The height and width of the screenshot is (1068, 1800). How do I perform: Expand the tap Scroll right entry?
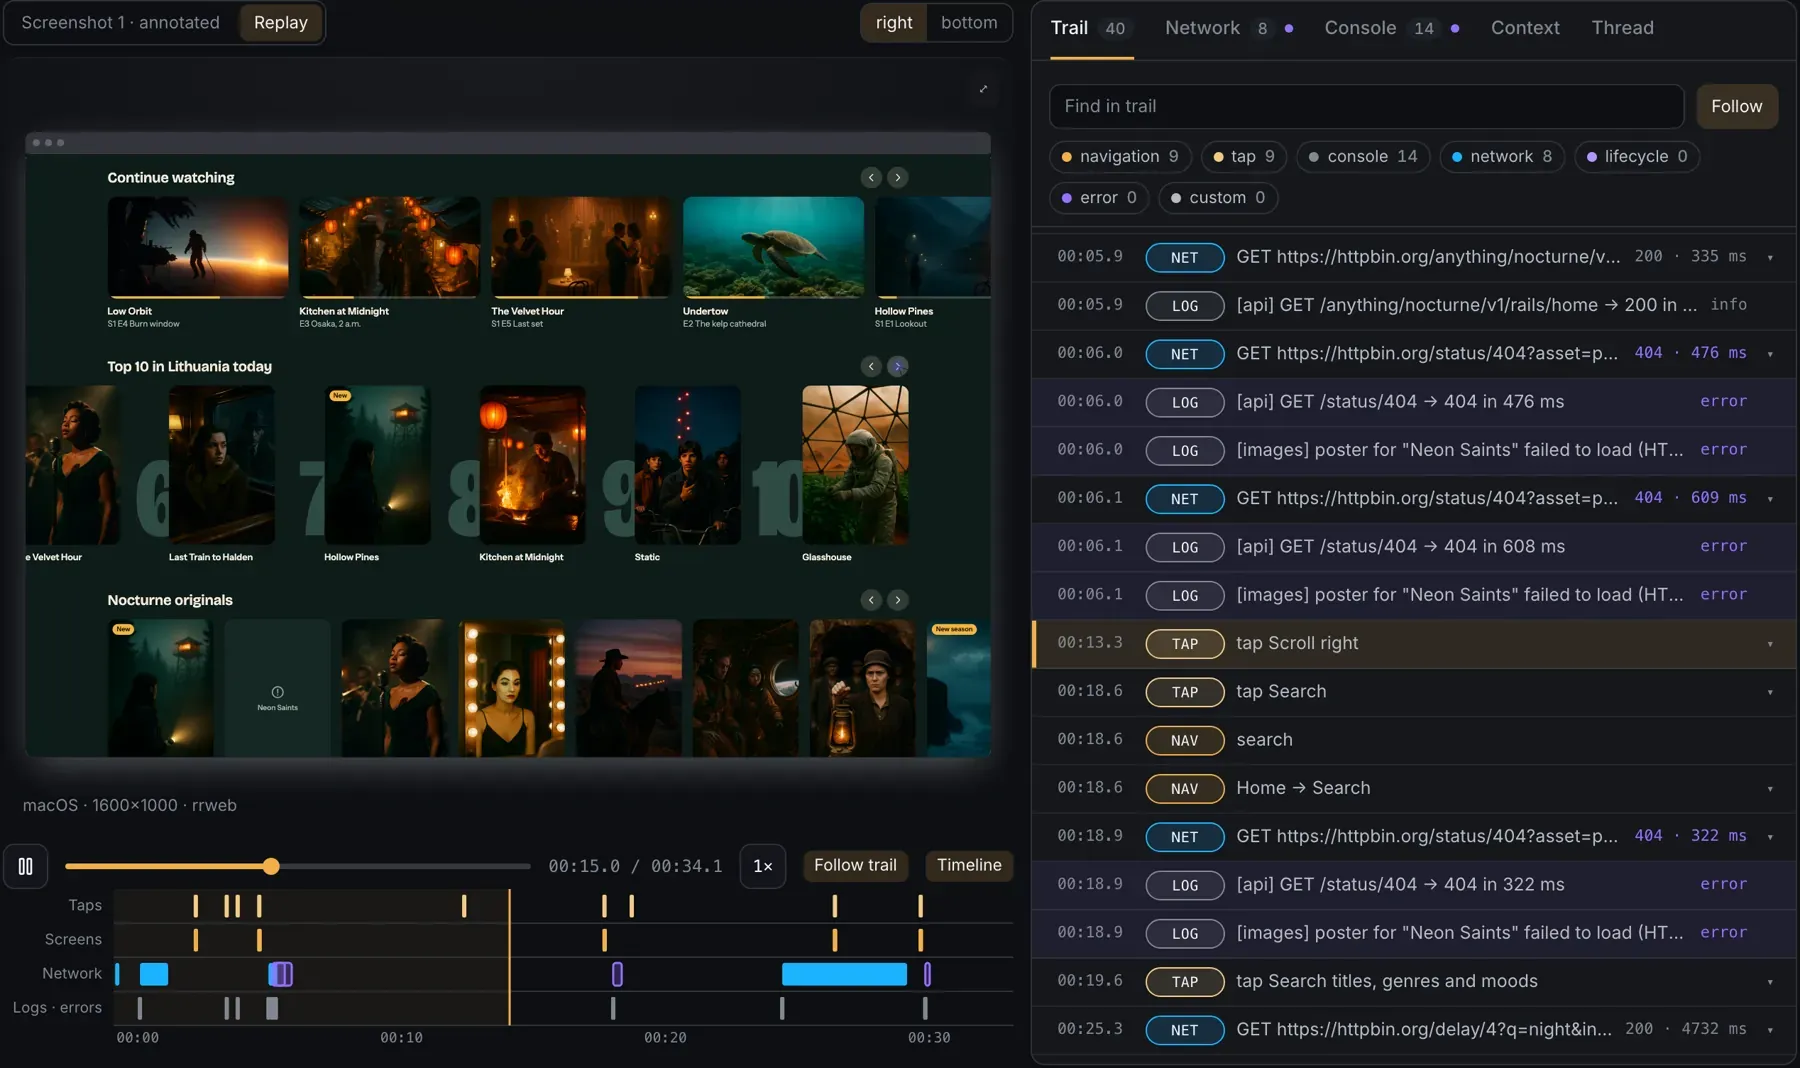(1770, 644)
